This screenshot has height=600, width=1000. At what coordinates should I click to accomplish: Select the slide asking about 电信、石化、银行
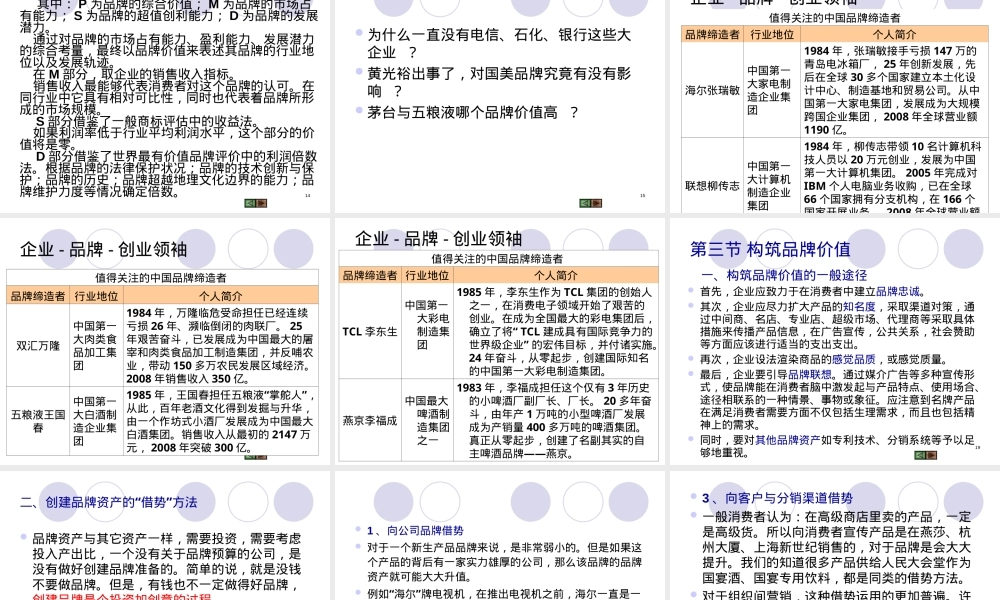pos(500,106)
